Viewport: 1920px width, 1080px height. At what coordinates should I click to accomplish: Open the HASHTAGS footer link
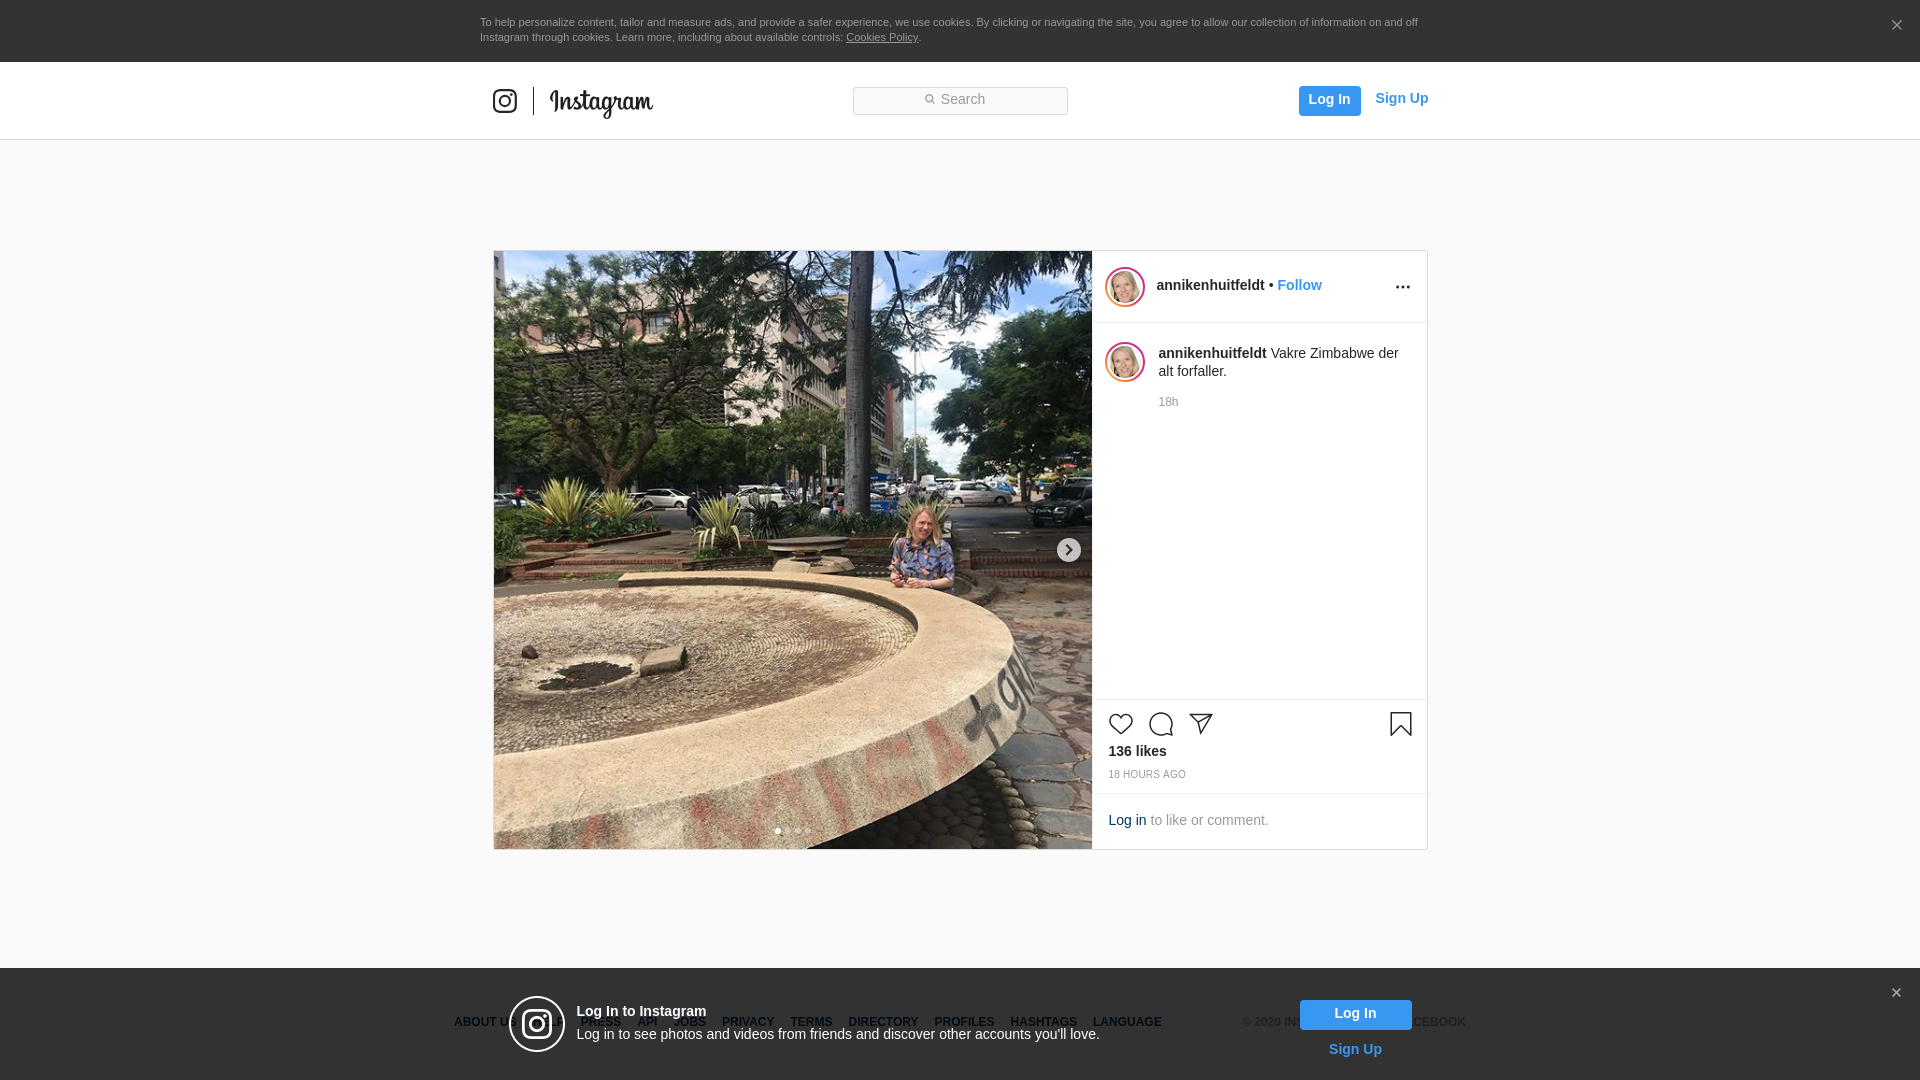(x=1043, y=1022)
